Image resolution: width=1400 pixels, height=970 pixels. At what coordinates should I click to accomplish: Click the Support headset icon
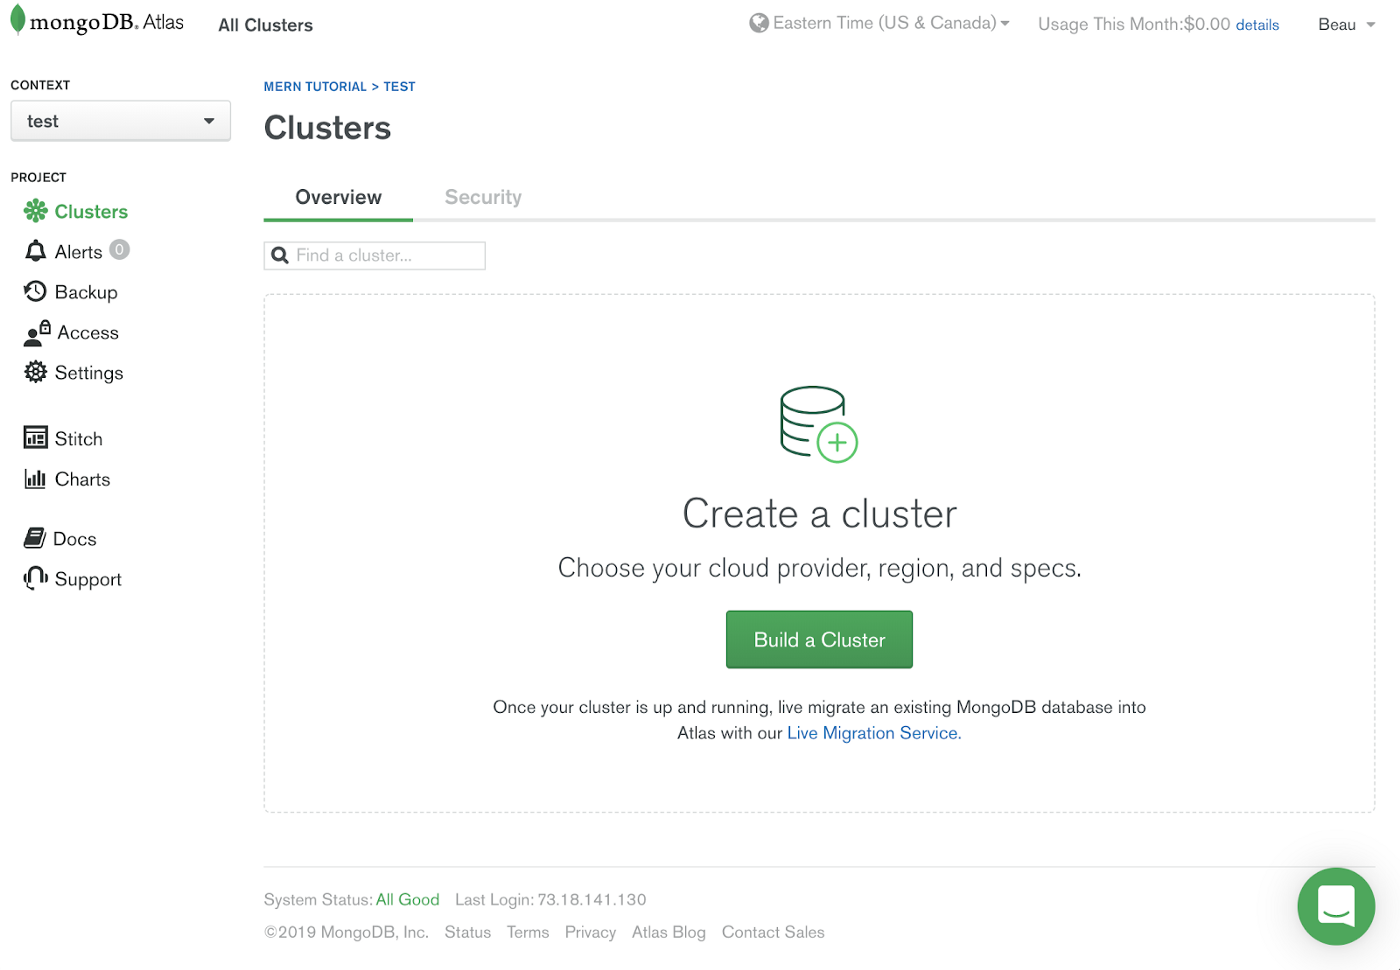click(x=36, y=578)
